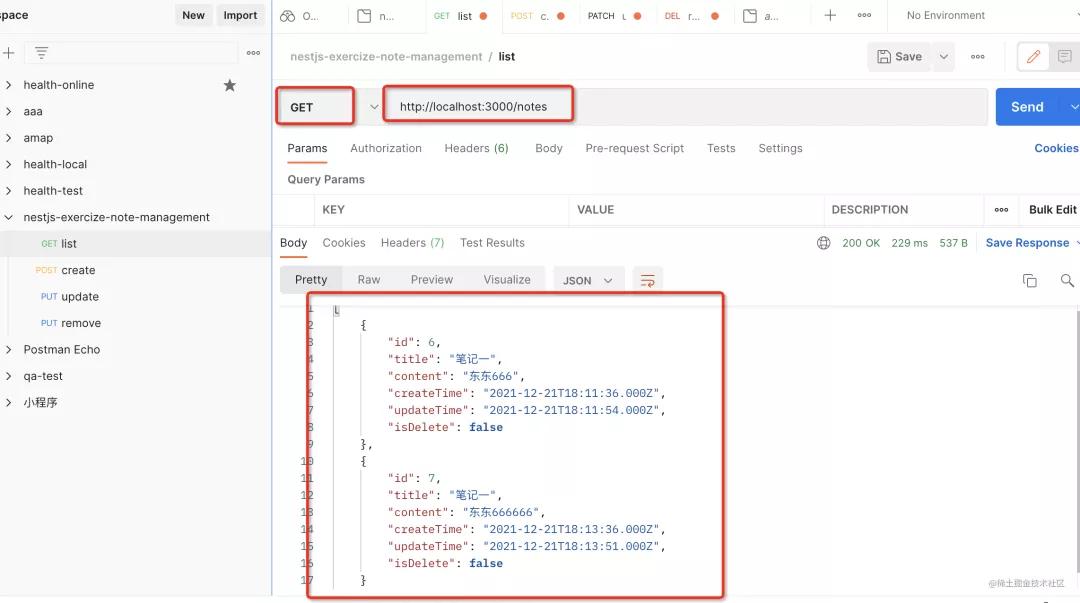Expand the Postman Echo collection
The image size is (1080, 603).
point(8,349)
